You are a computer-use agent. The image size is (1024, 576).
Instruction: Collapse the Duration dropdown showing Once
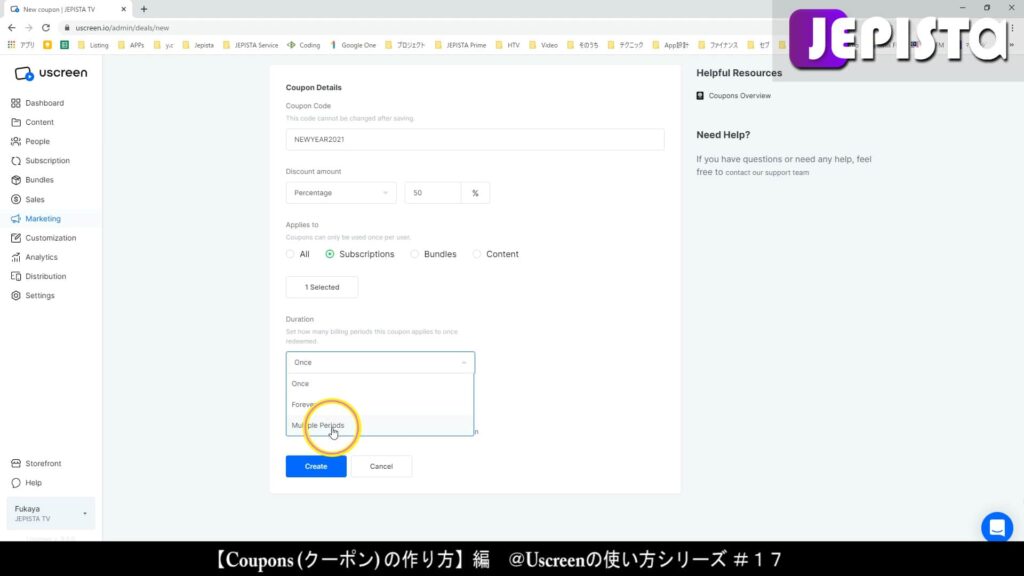pyautogui.click(x=380, y=362)
